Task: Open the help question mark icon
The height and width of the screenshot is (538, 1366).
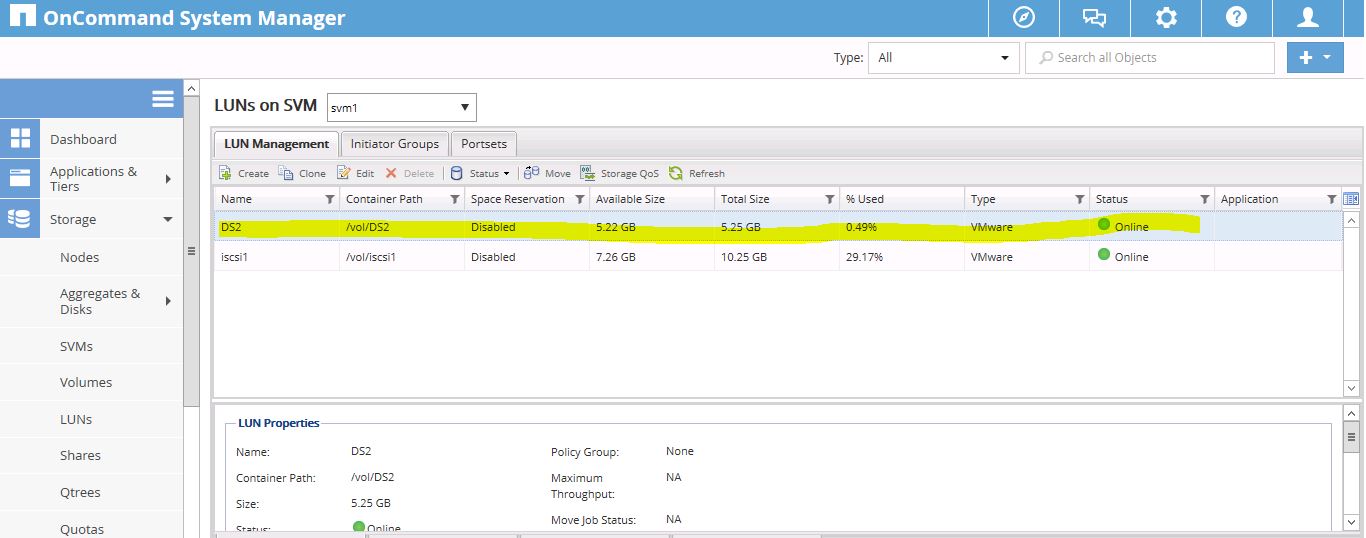Action: 1236,18
